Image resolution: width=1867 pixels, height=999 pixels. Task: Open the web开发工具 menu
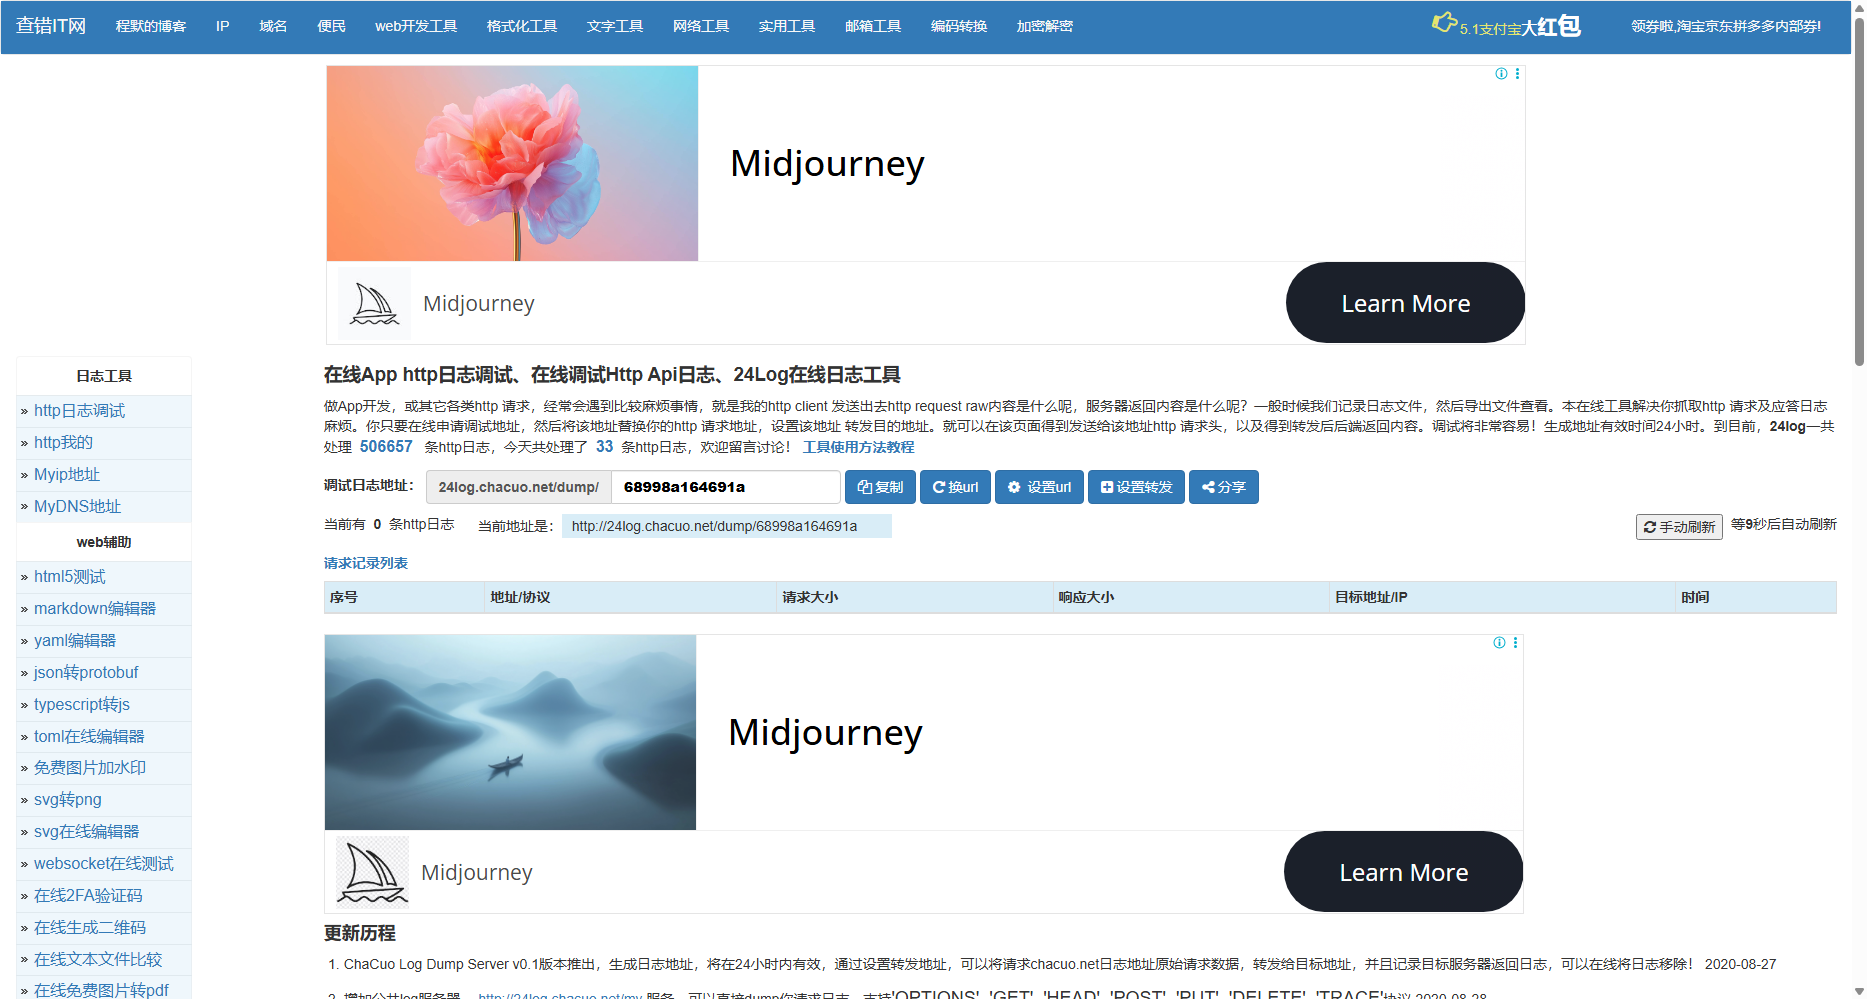(x=416, y=26)
